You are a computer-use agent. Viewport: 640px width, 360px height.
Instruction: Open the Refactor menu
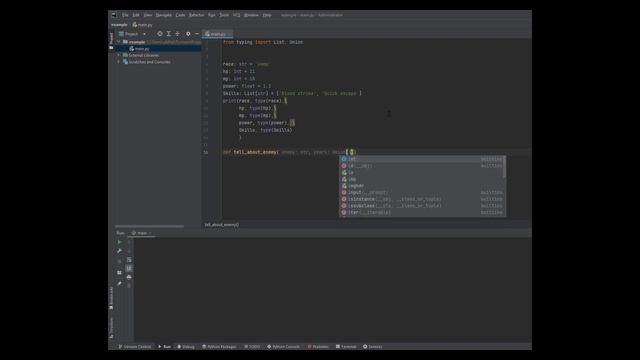[x=196, y=15]
